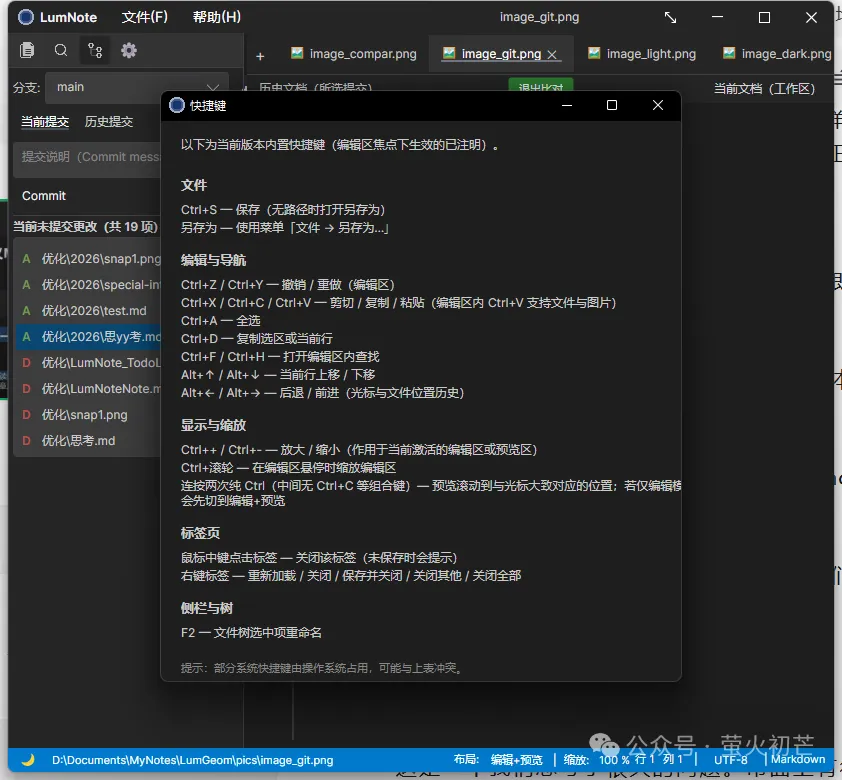Click the 编辑+预览 layout status entry

[517, 760]
